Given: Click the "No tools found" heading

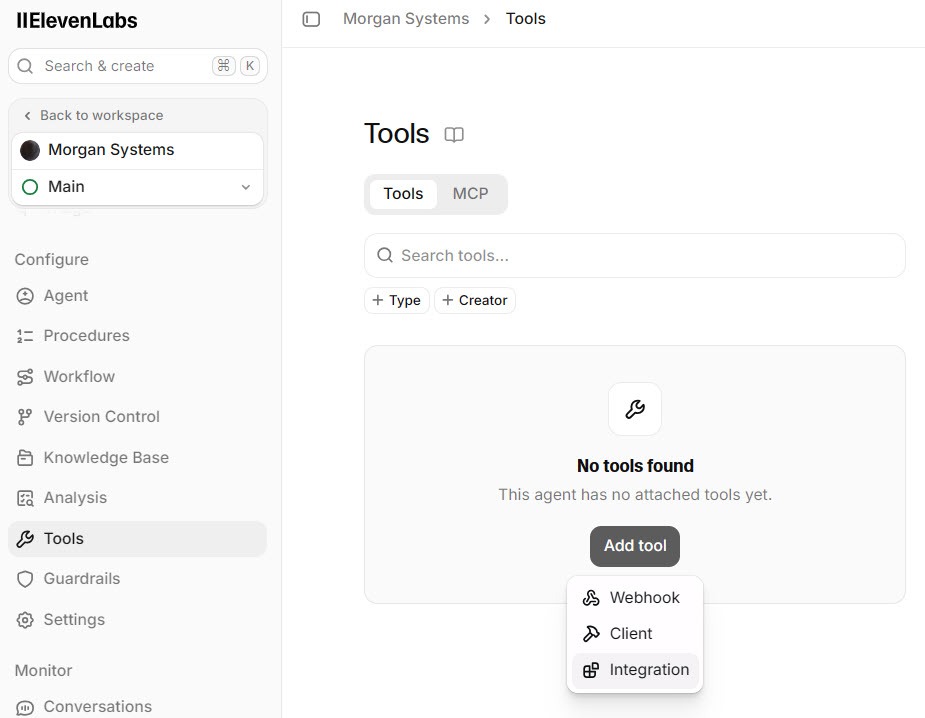Looking at the screenshot, I should coord(635,466).
